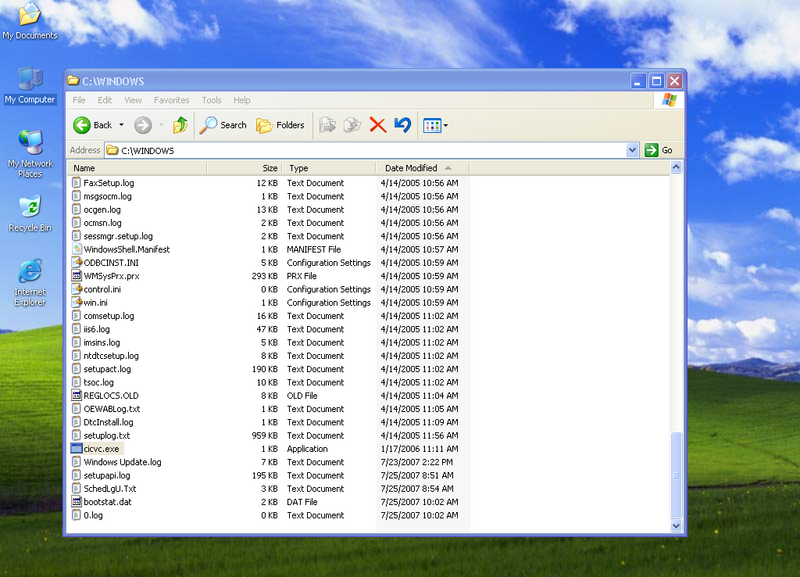Select the file named setupapi.log

[107, 475]
